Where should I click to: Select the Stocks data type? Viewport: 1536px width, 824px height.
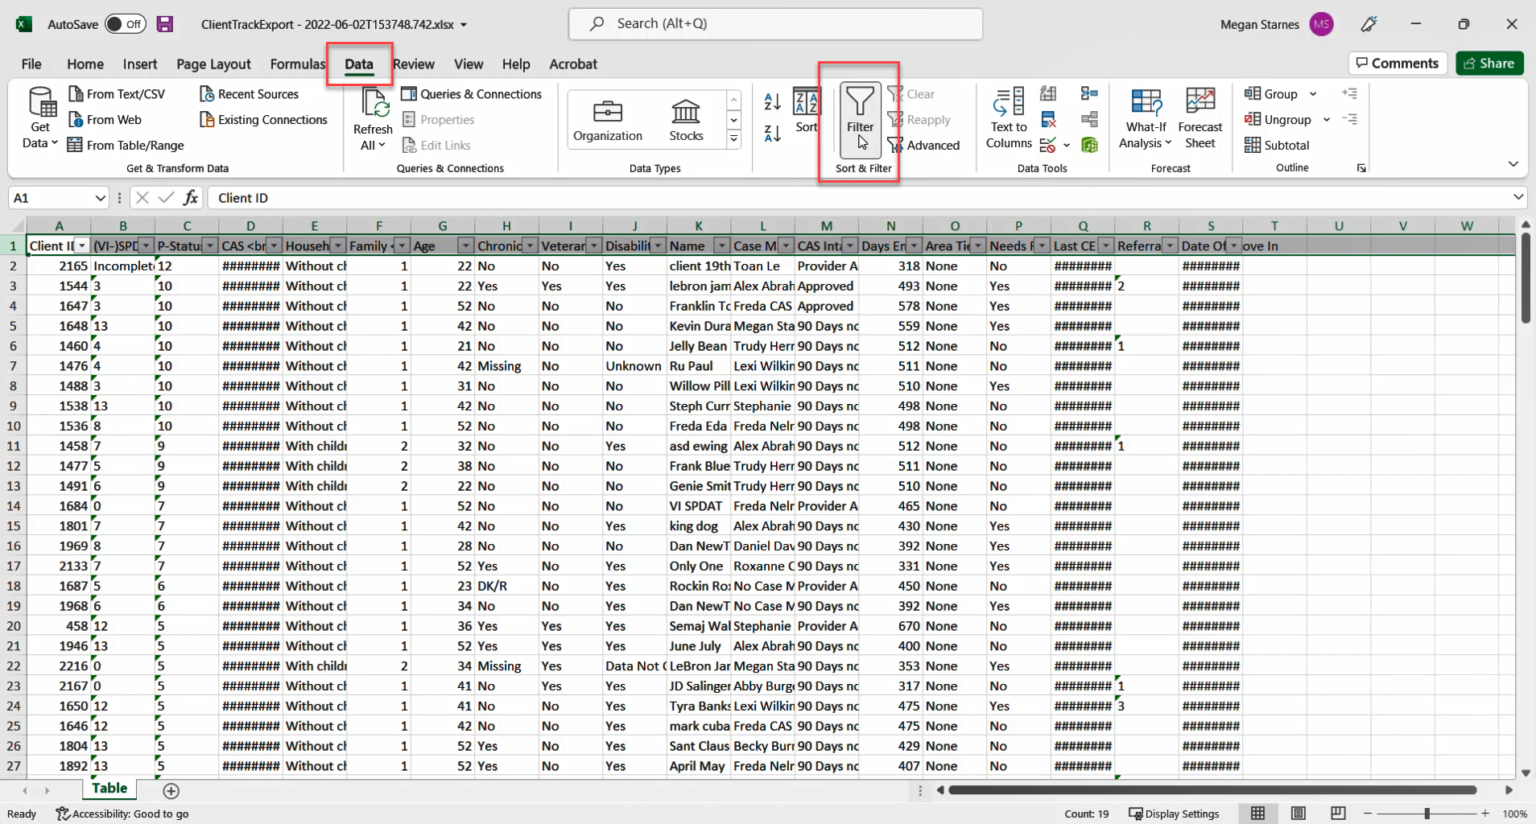[x=686, y=118]
